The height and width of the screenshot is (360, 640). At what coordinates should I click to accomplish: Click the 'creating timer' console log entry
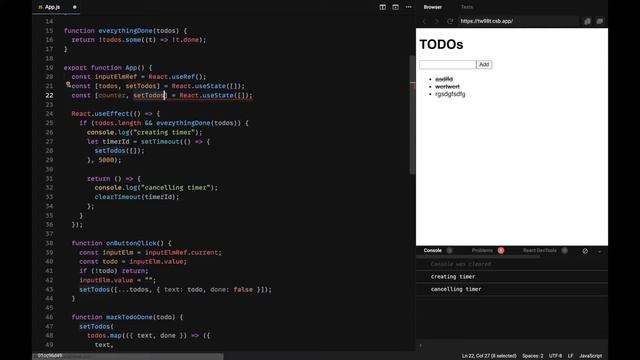tap(453, 277)
